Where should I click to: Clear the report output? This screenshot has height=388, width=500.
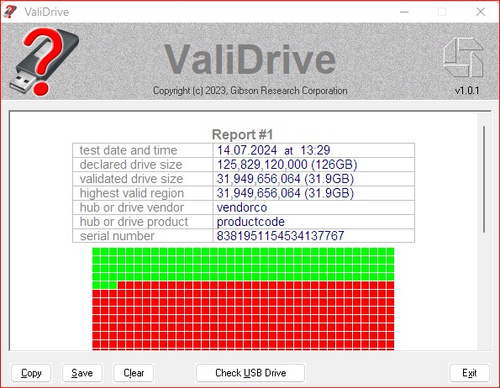click(x=134, y=373)
